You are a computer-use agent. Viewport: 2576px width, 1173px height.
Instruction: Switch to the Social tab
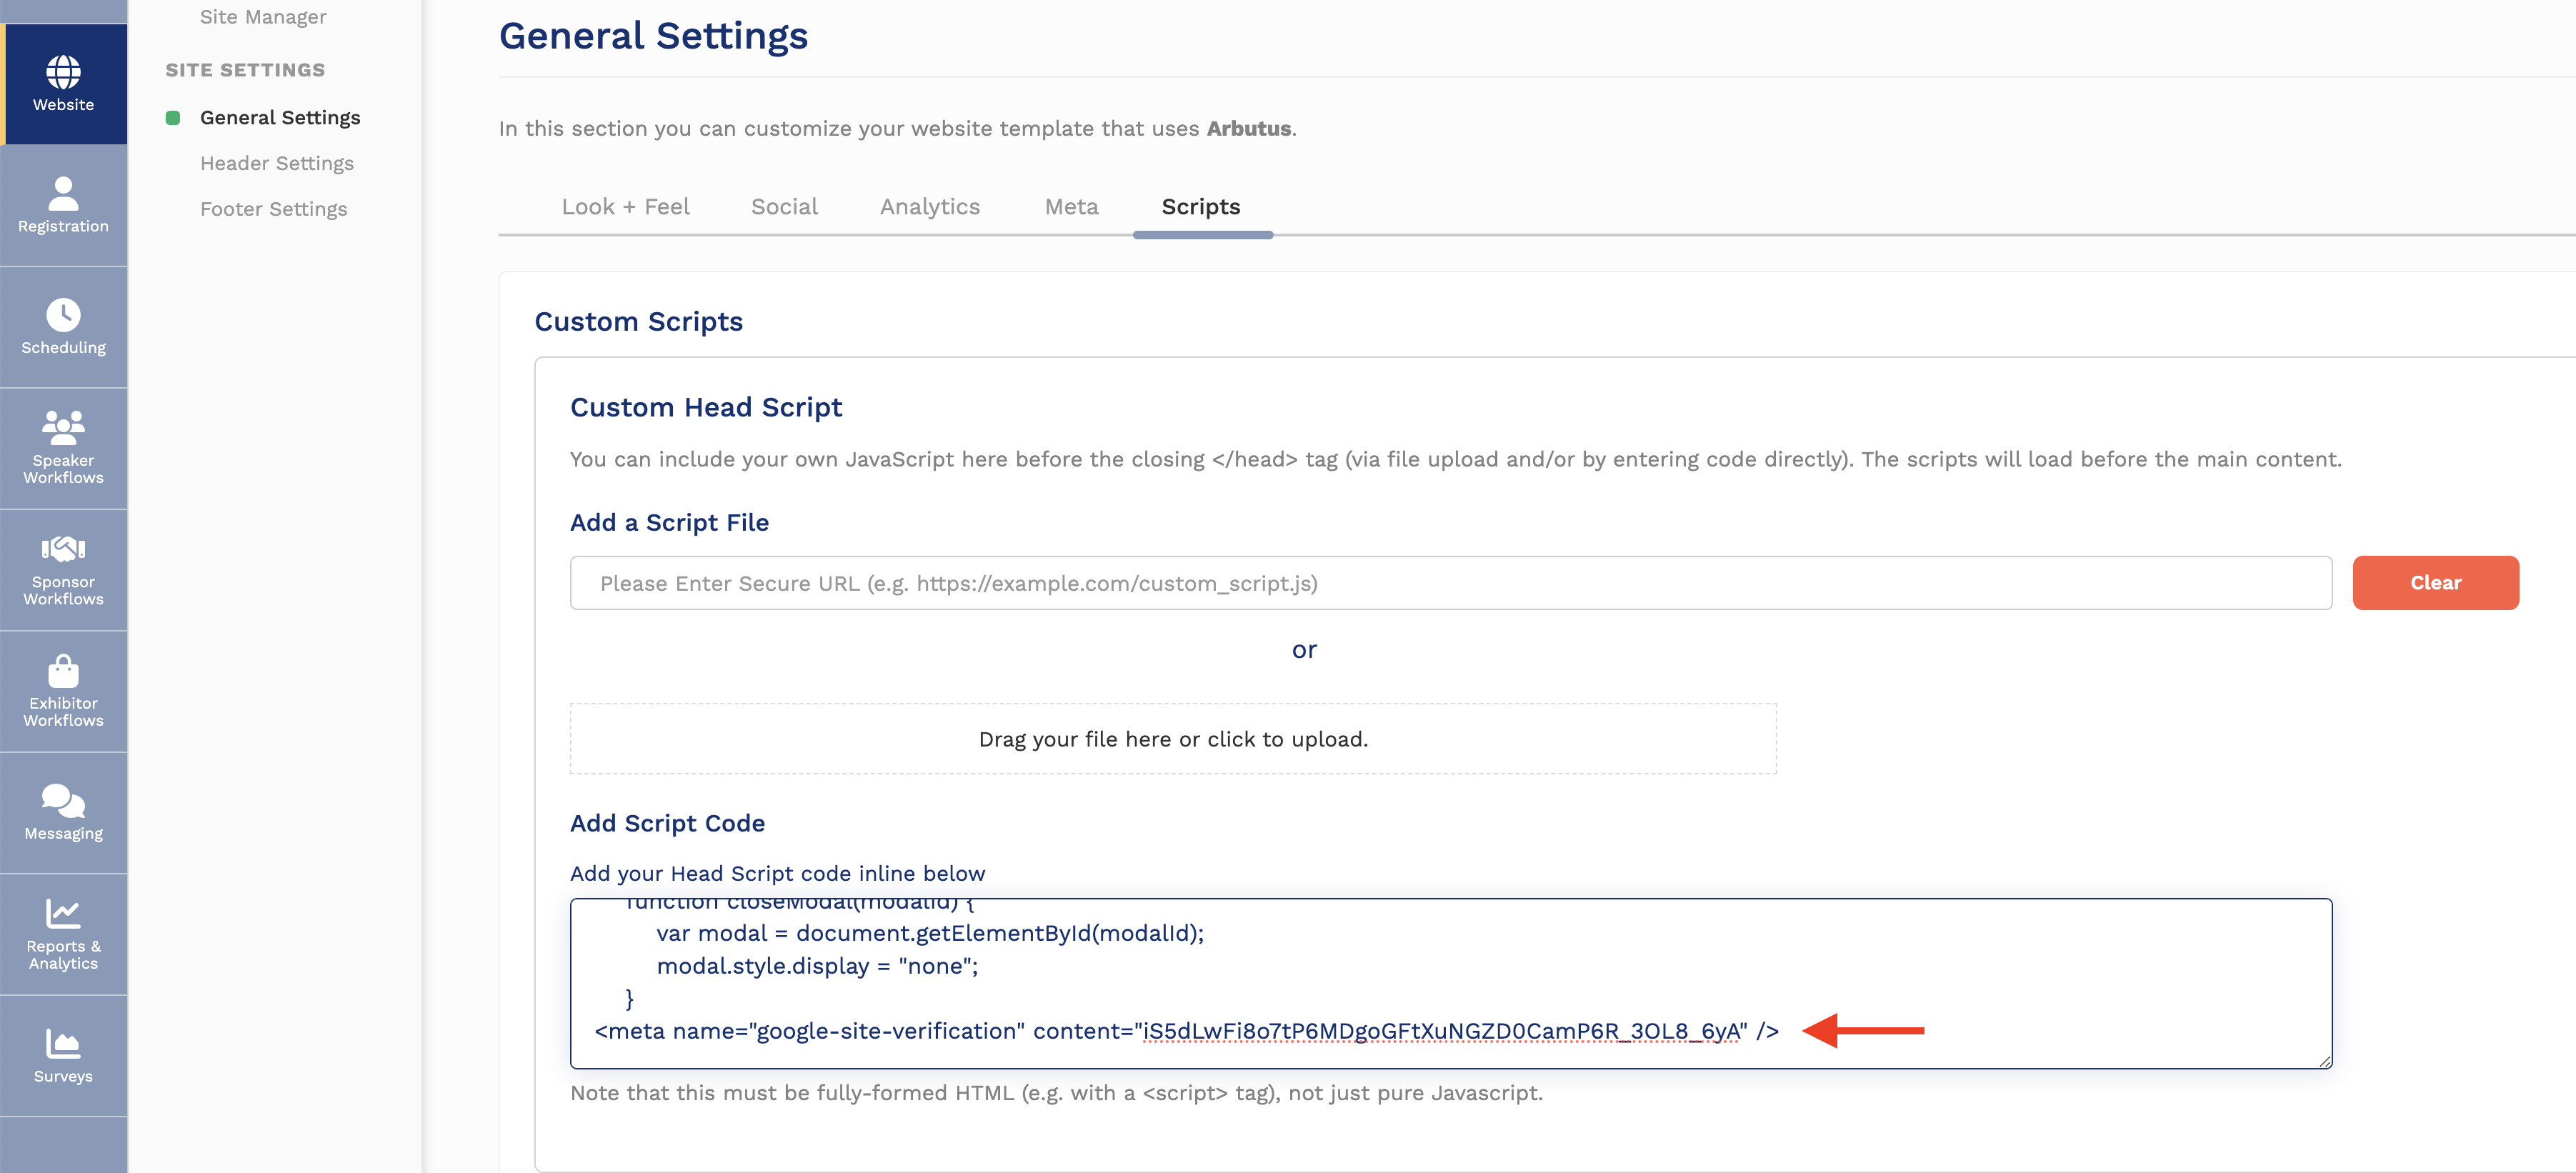click(x=784, y=207)
